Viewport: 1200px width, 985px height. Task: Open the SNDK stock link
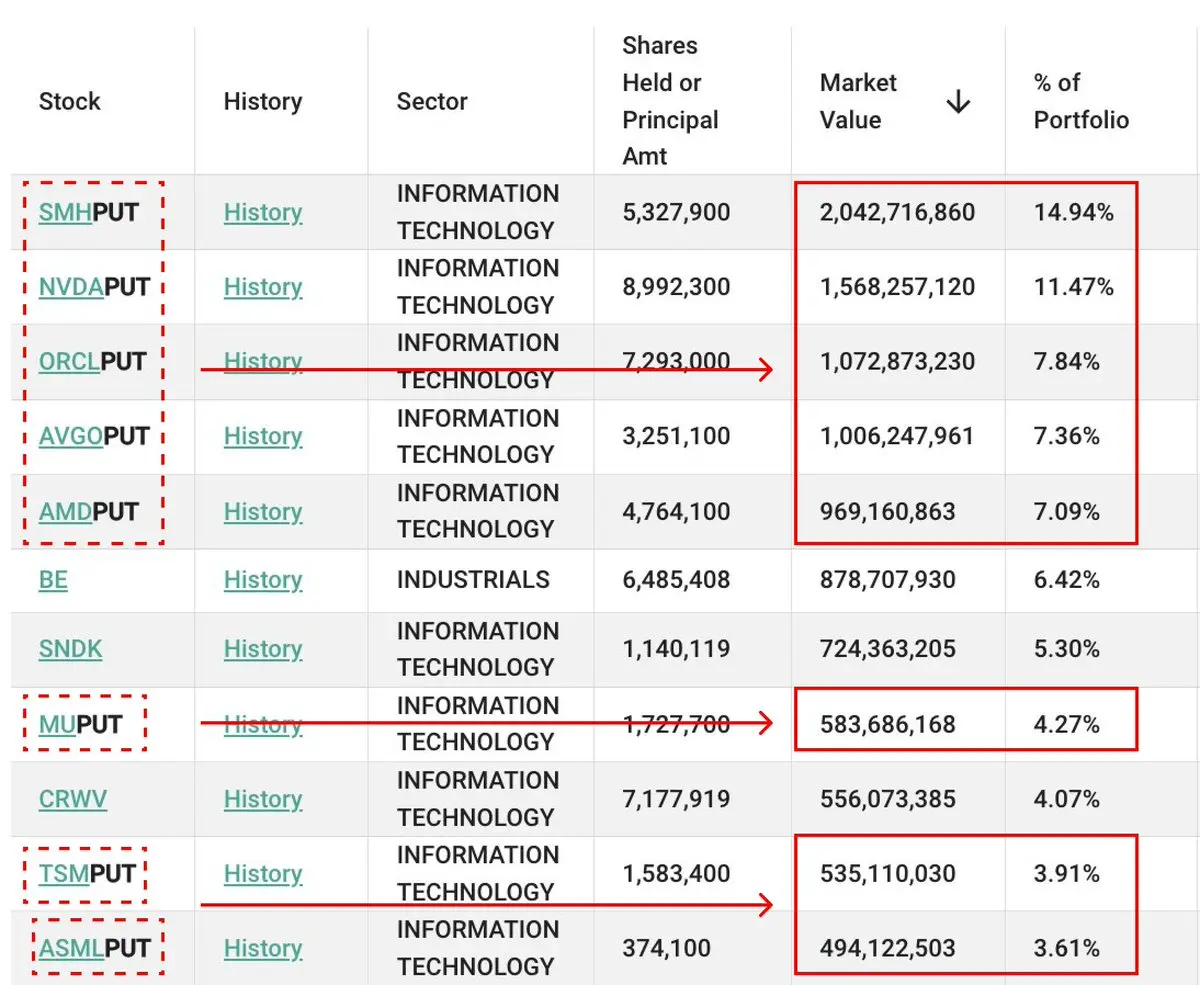71,649
